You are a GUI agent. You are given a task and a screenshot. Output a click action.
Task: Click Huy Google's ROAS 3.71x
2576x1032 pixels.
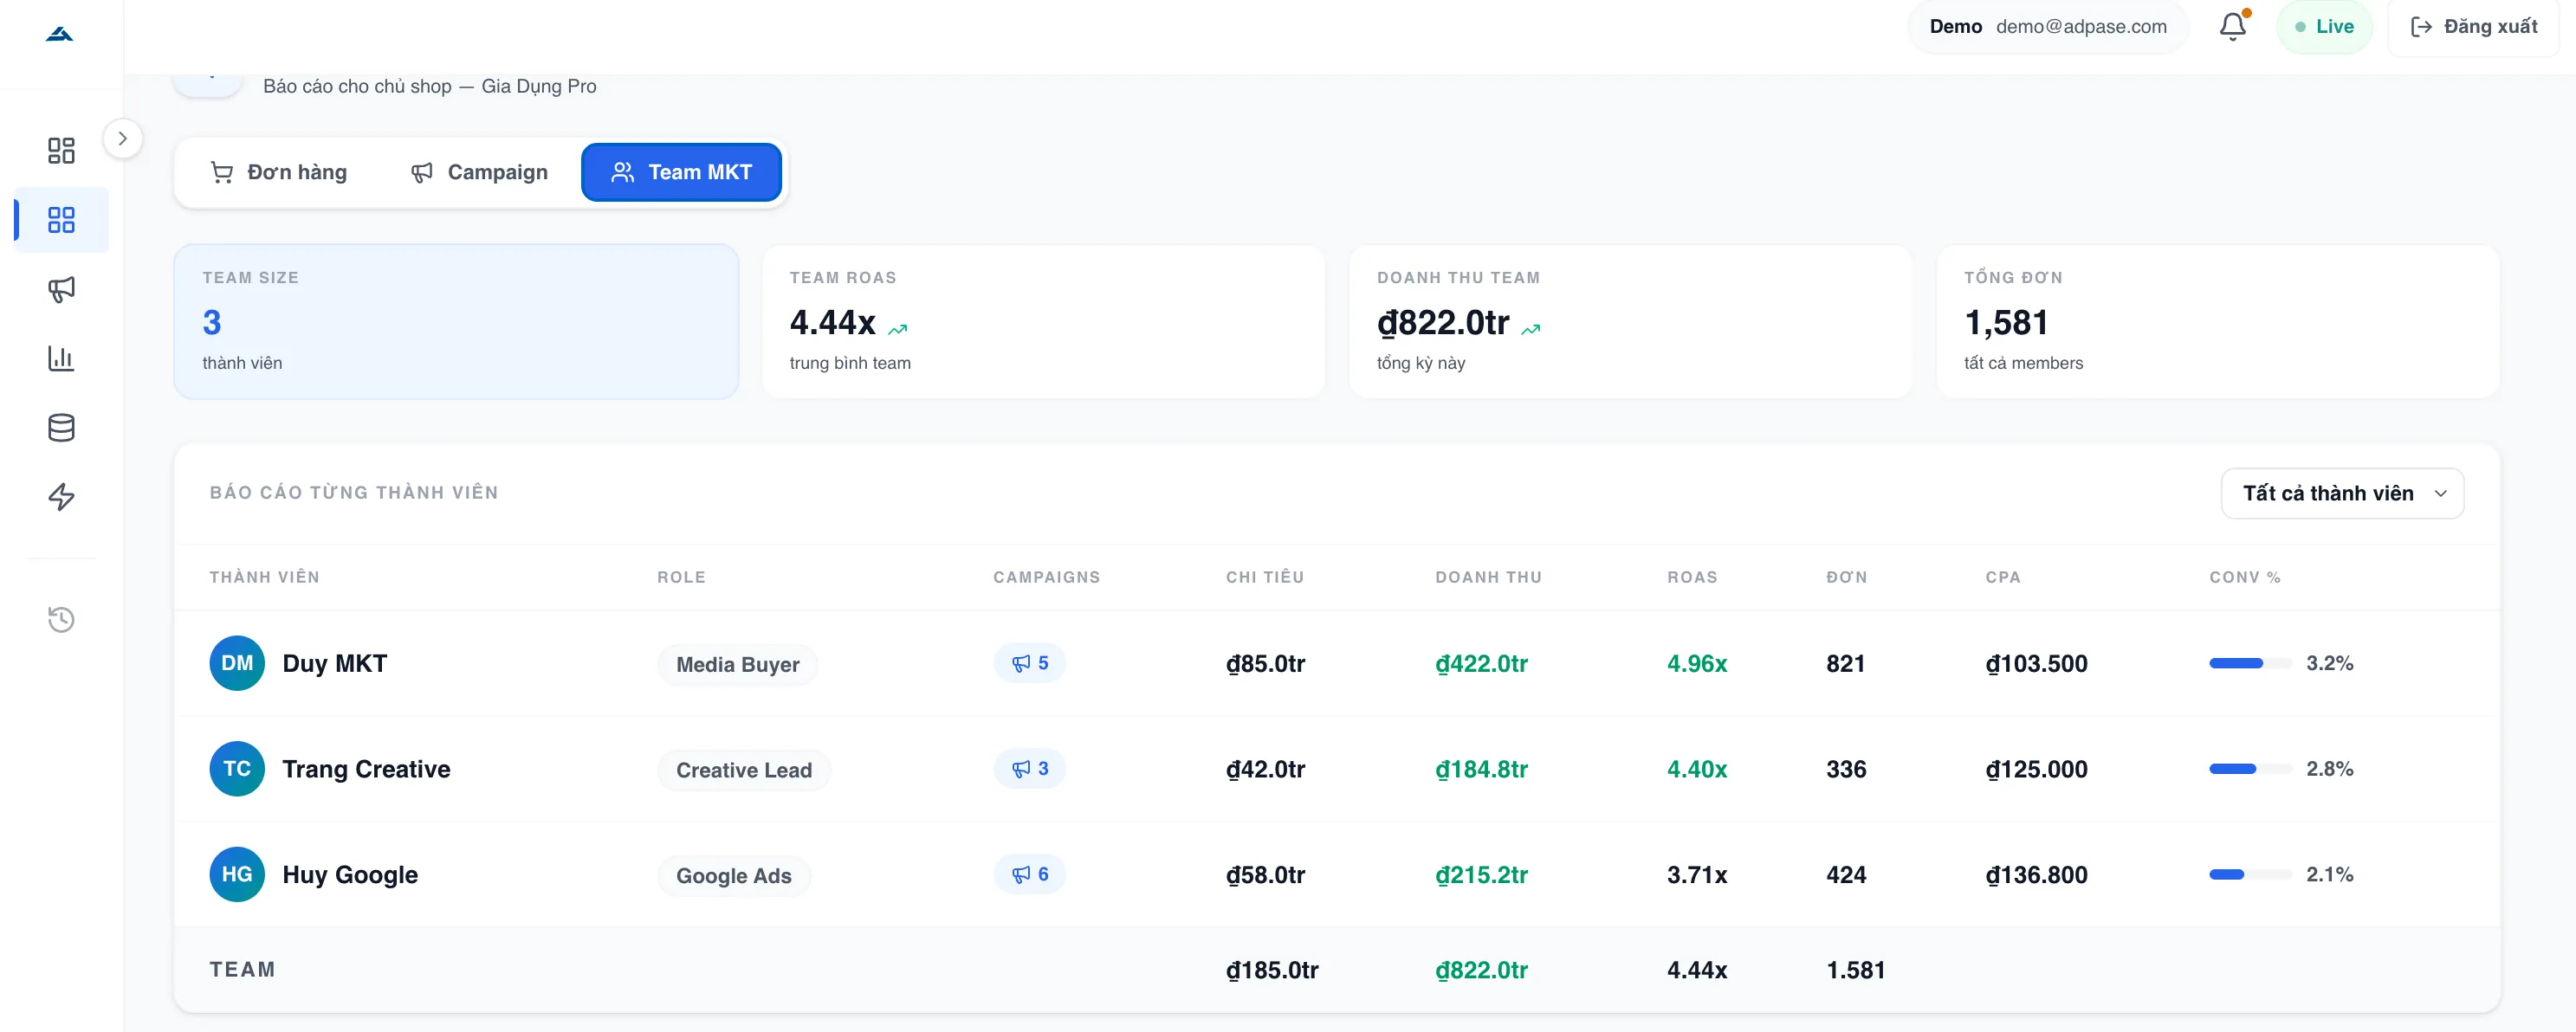(1697, 874)
